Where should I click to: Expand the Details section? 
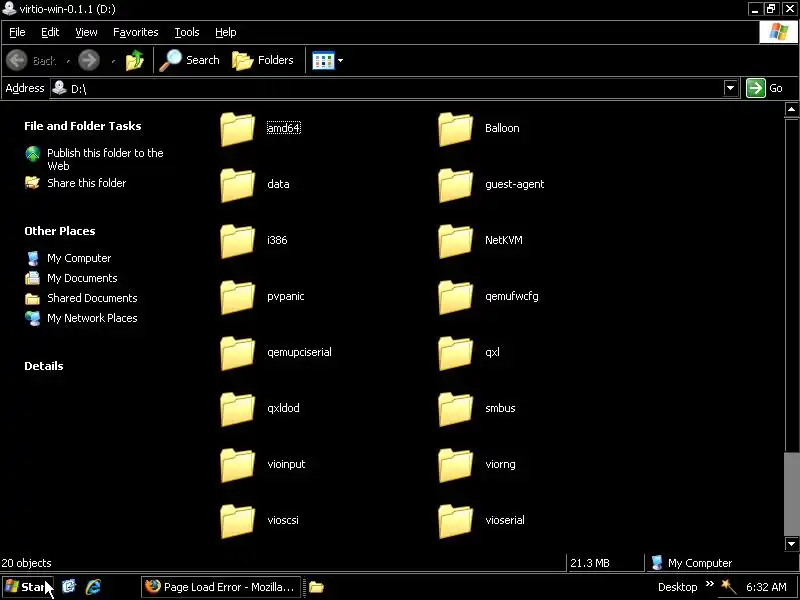pyautogui.click(x=44, y=366)
